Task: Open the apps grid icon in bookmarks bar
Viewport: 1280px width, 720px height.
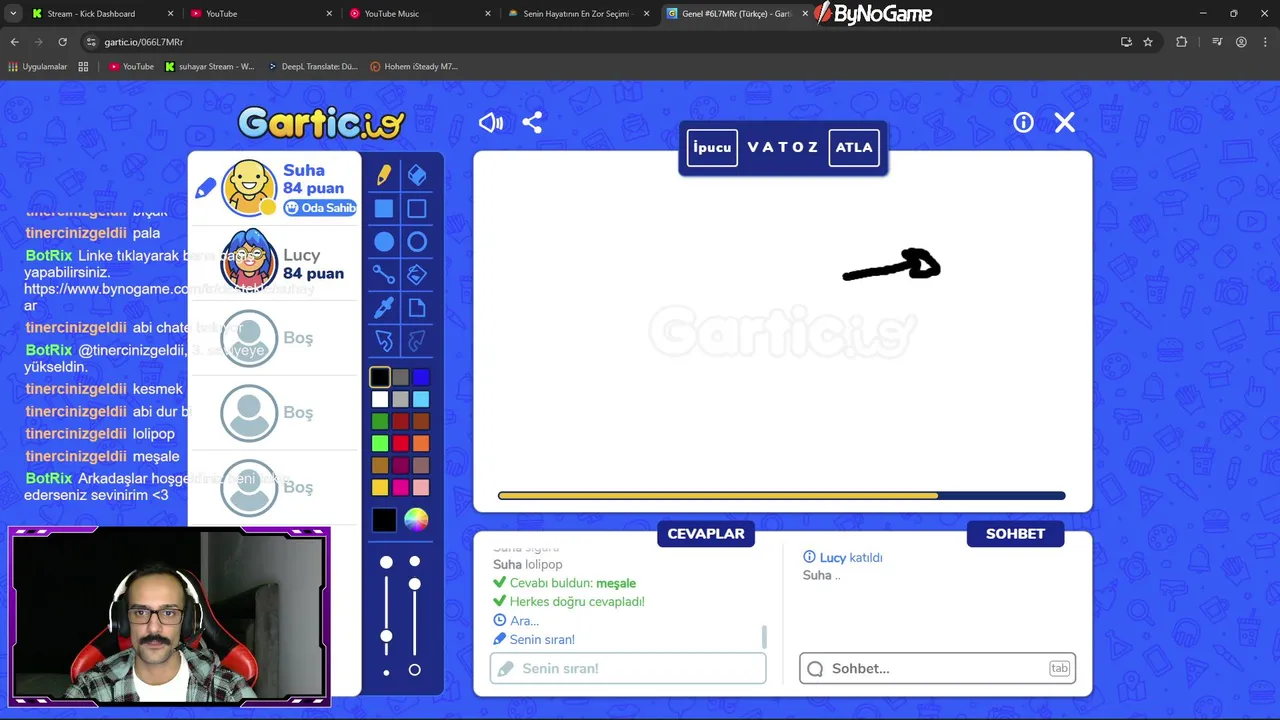Action: click(83, 66)
